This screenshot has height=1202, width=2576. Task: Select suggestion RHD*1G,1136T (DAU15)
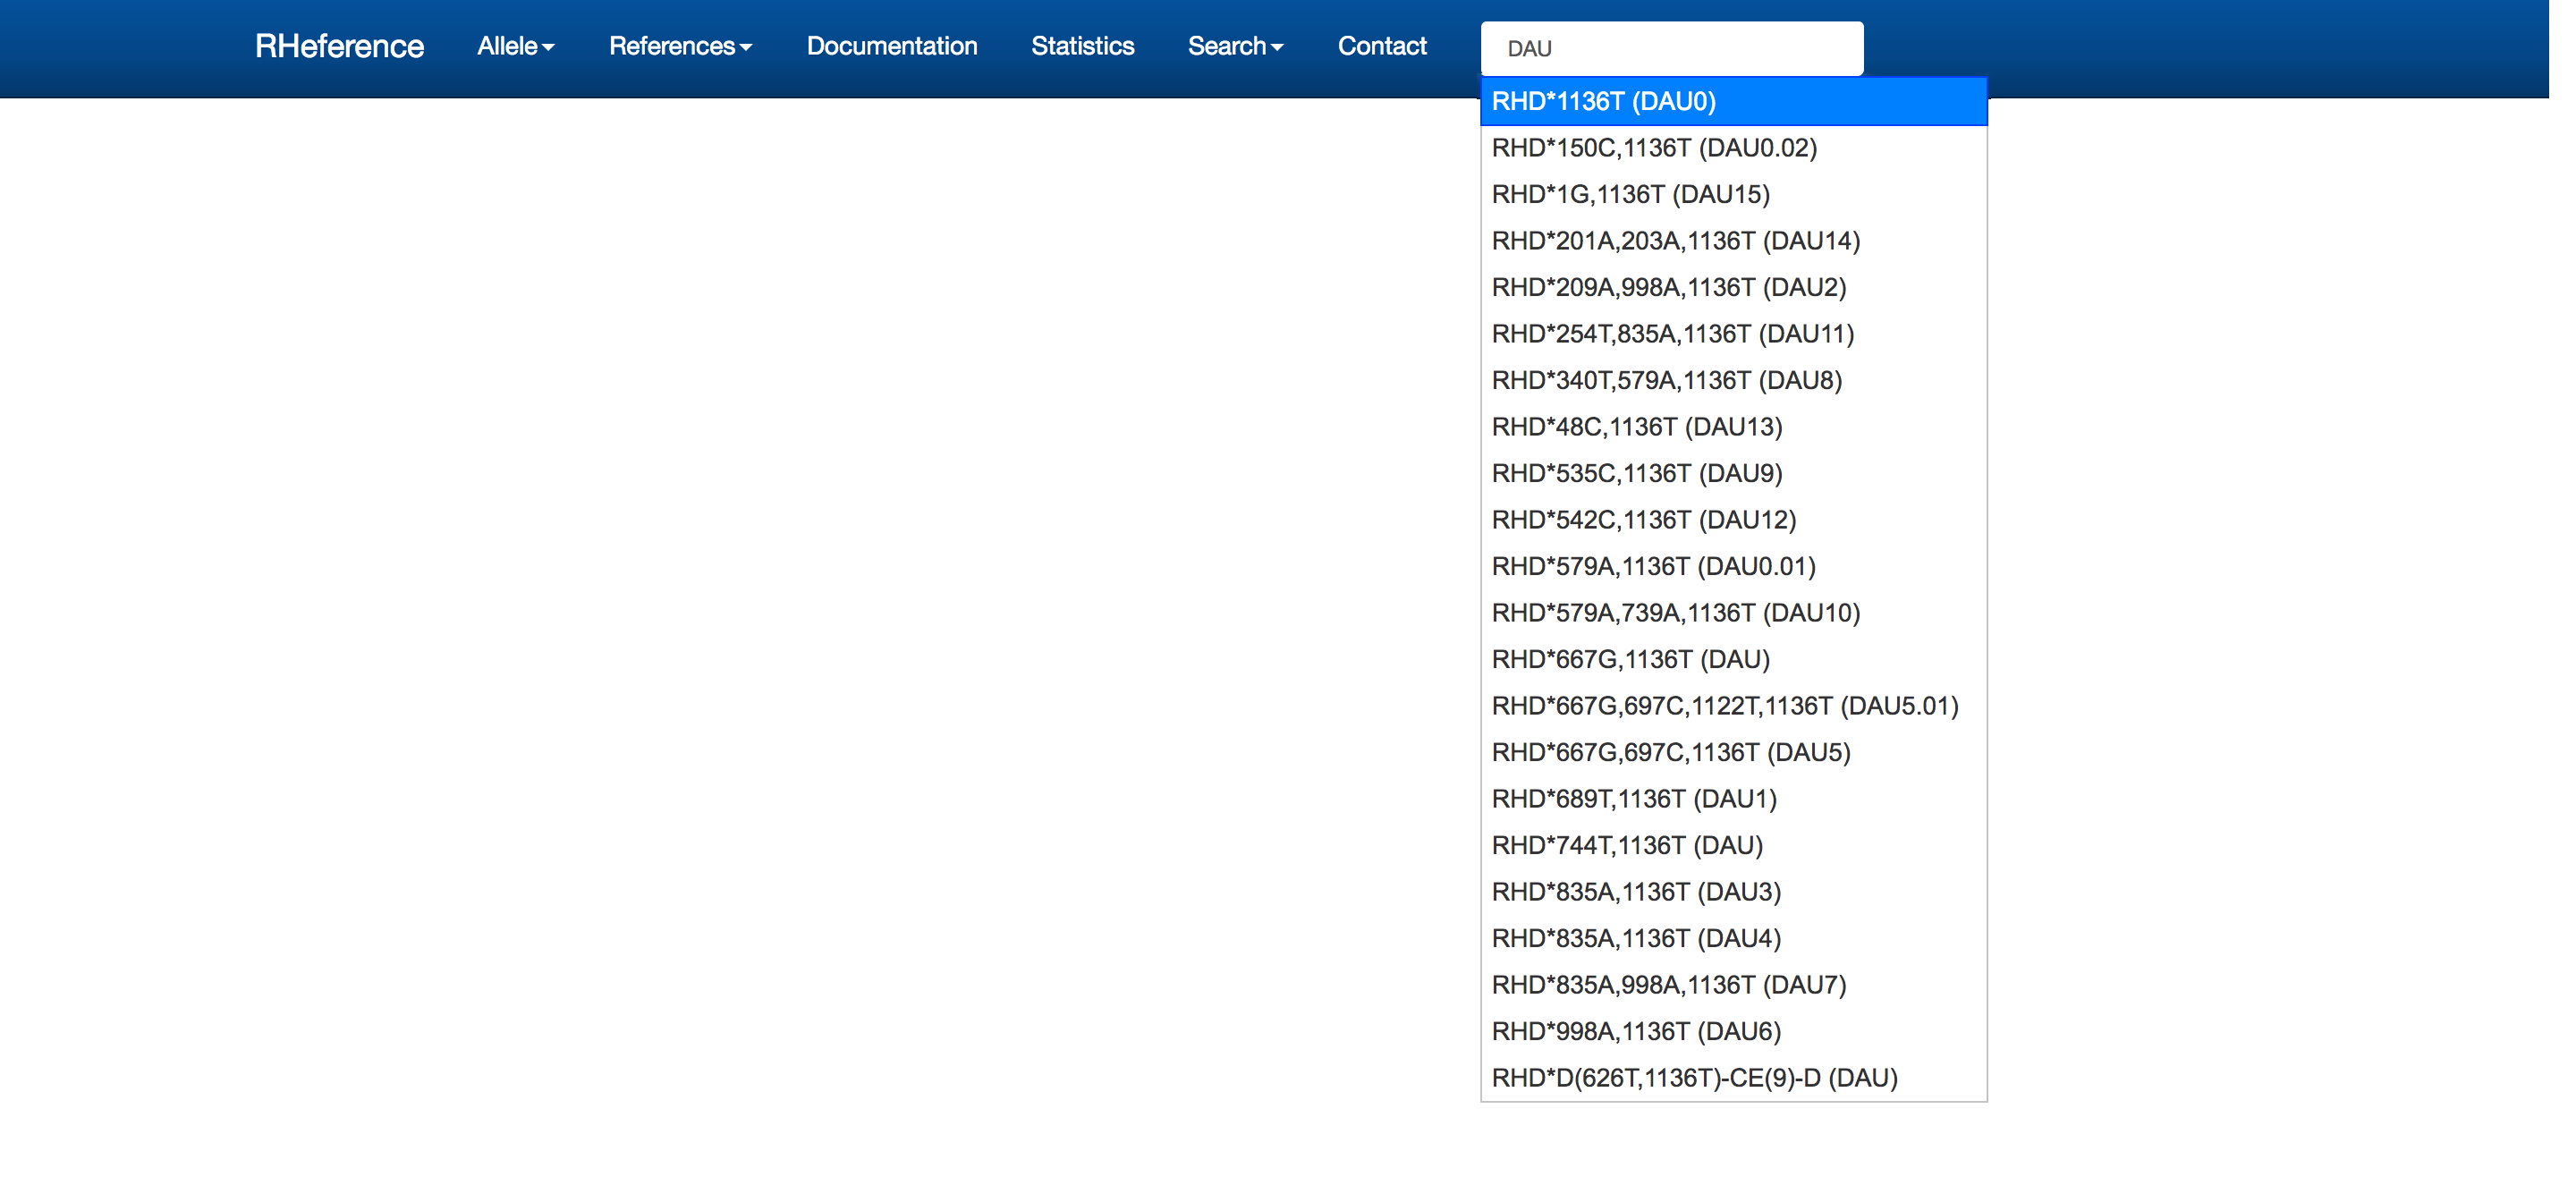pos(1733,194)
